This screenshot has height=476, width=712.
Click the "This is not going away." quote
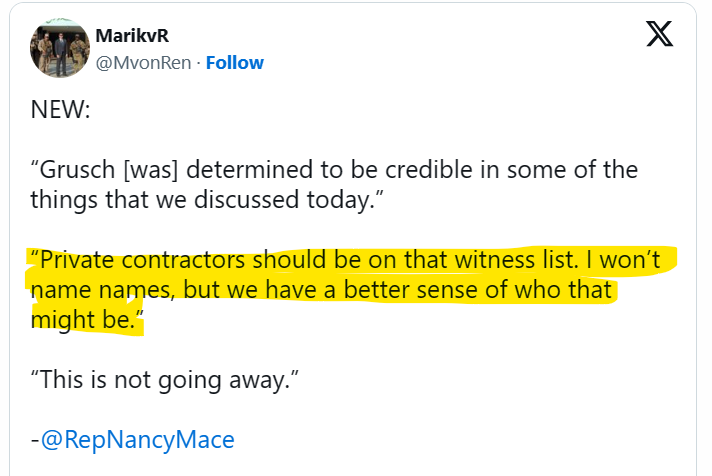[166, 380]
